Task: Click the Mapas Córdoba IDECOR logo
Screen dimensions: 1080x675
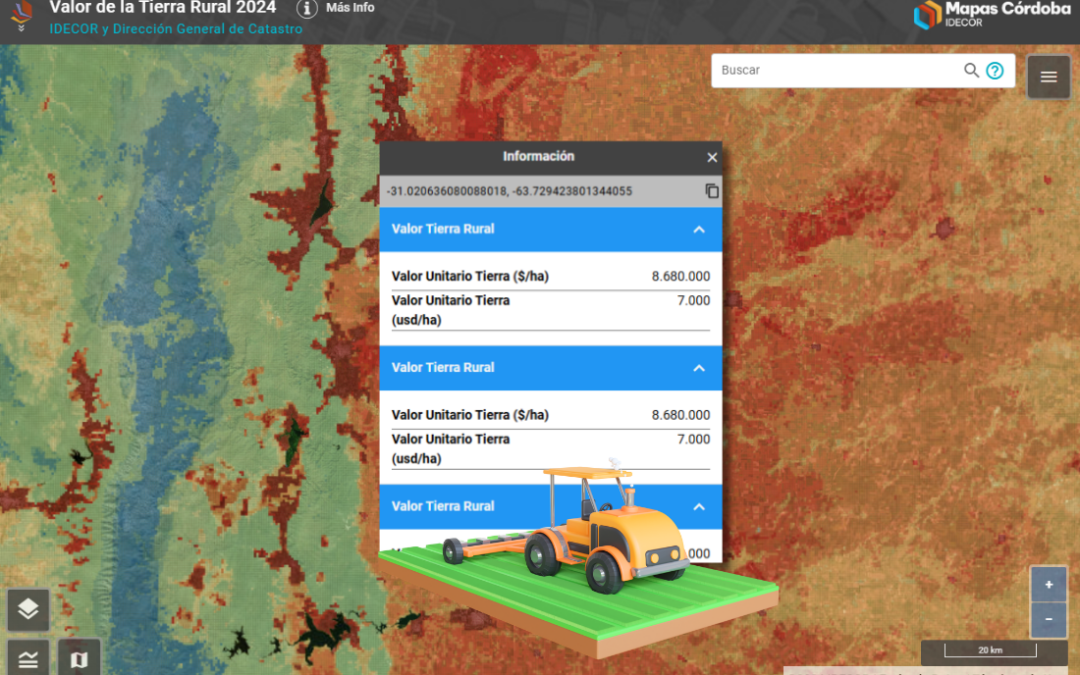Action: point(992,14)
